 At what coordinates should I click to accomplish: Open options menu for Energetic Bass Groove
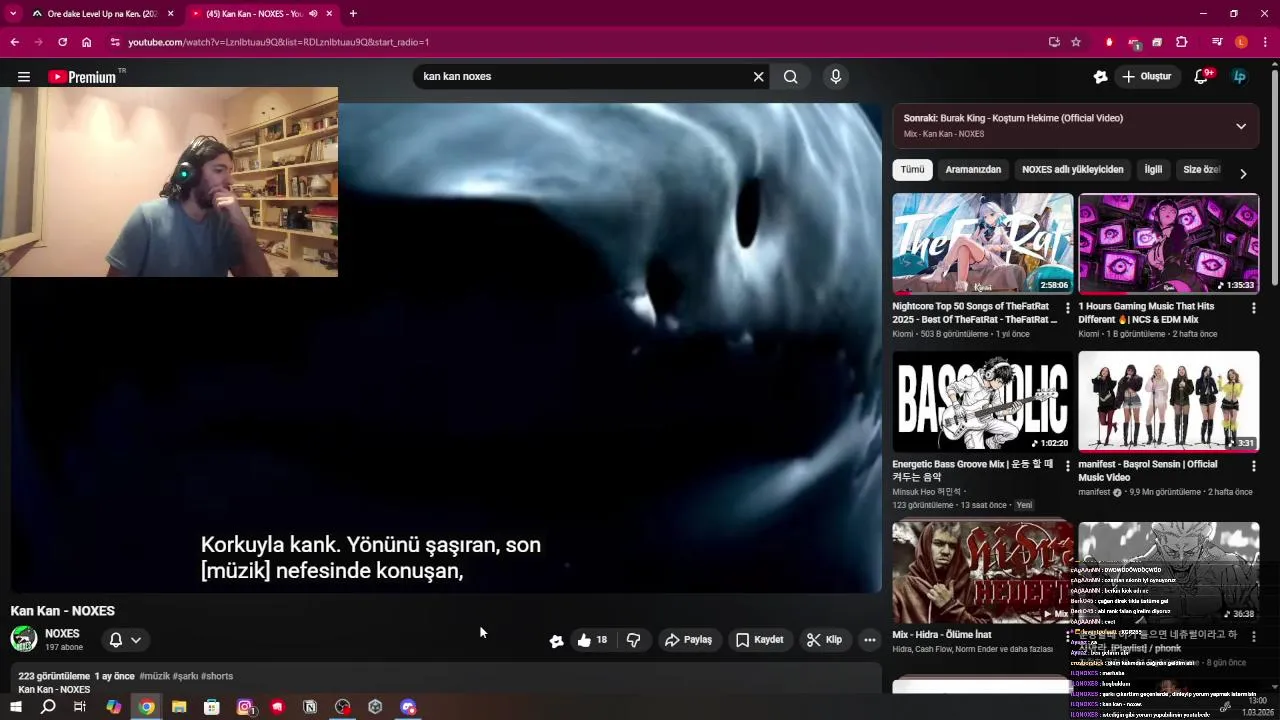point(1068,466)
